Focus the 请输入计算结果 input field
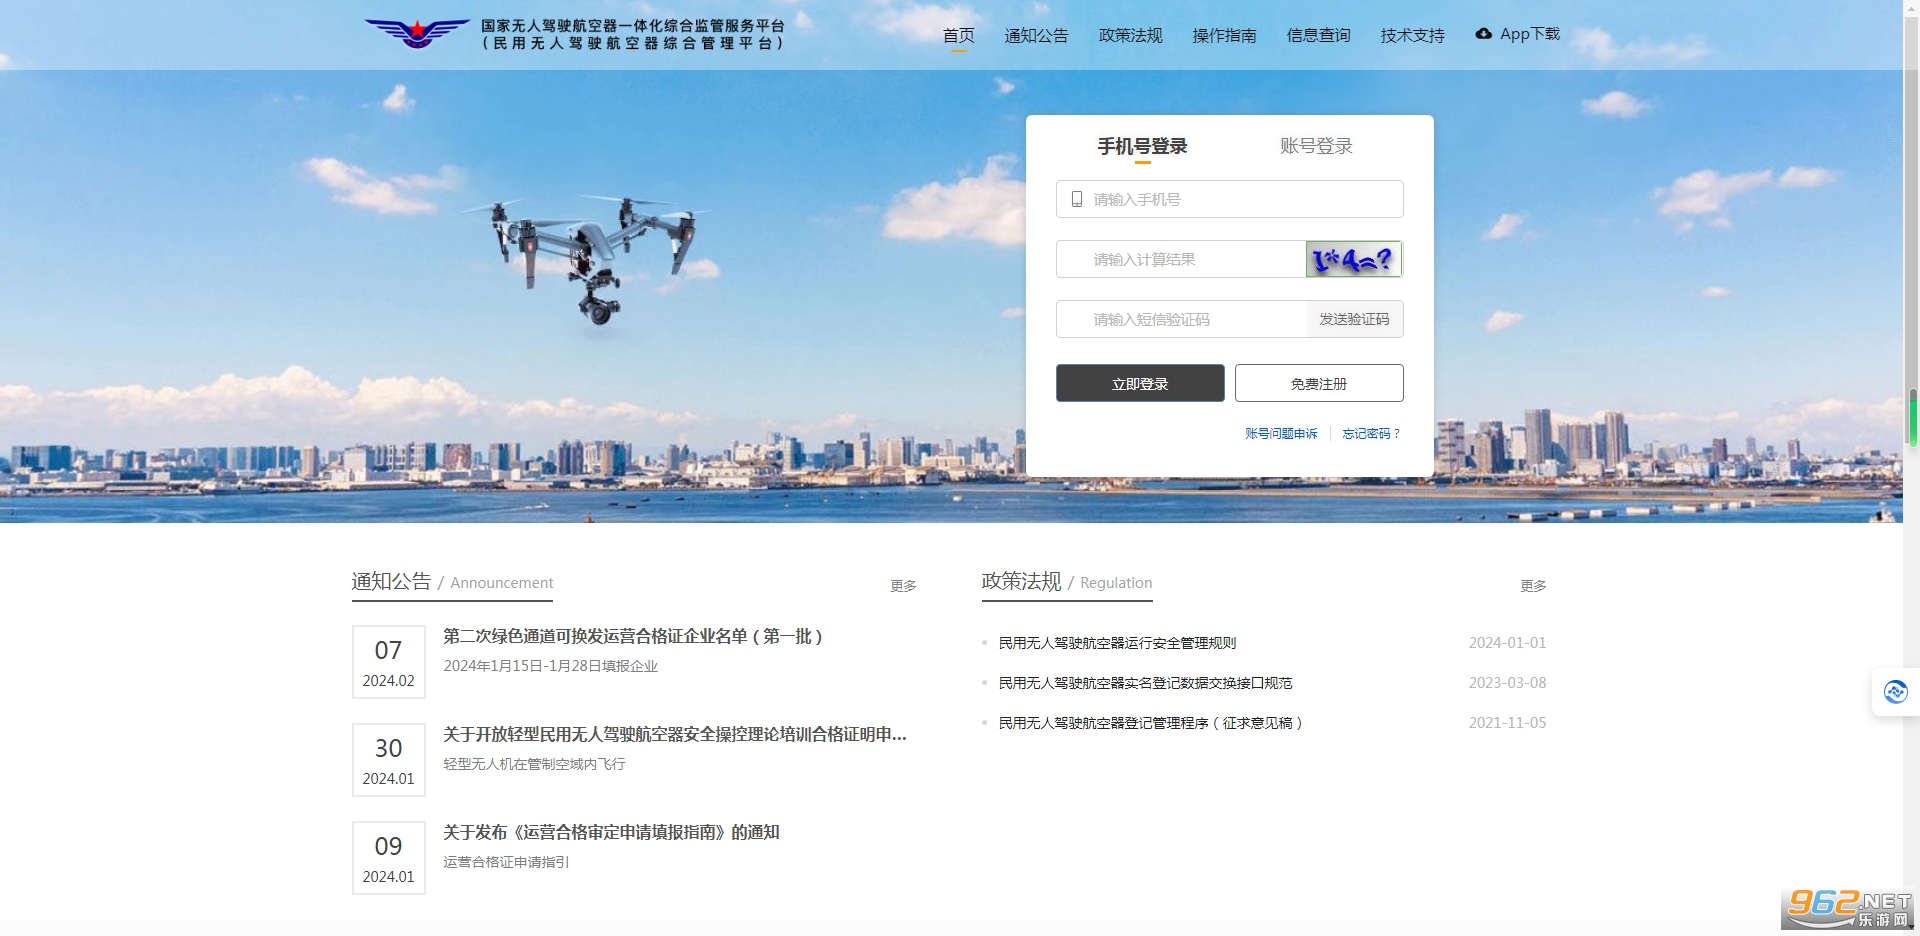This screenshot has height=936, width=1920. coord(1181,259)
